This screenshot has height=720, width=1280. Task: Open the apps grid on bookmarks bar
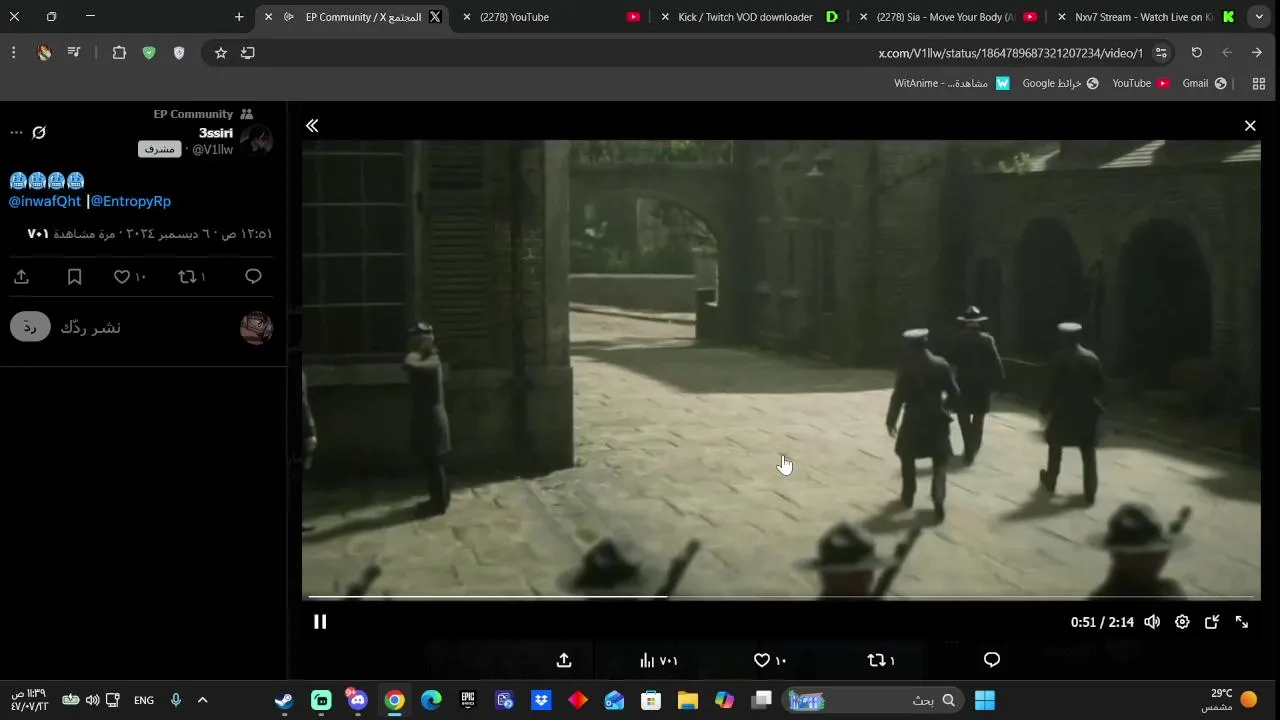pos(1259,84)
